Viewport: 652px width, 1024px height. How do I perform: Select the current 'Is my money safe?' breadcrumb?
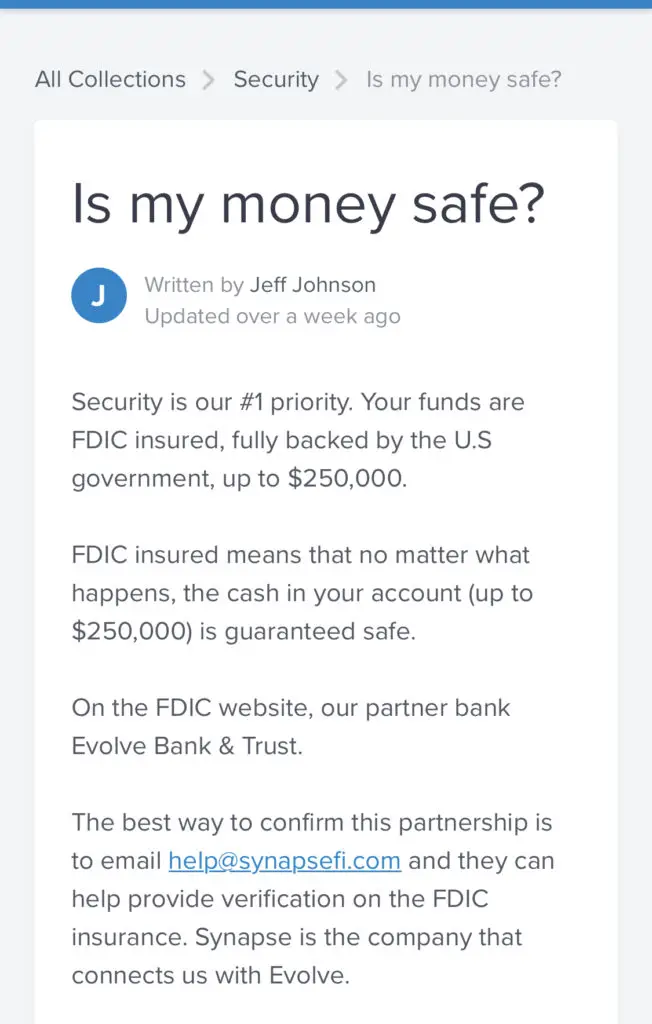click(464, 80)
